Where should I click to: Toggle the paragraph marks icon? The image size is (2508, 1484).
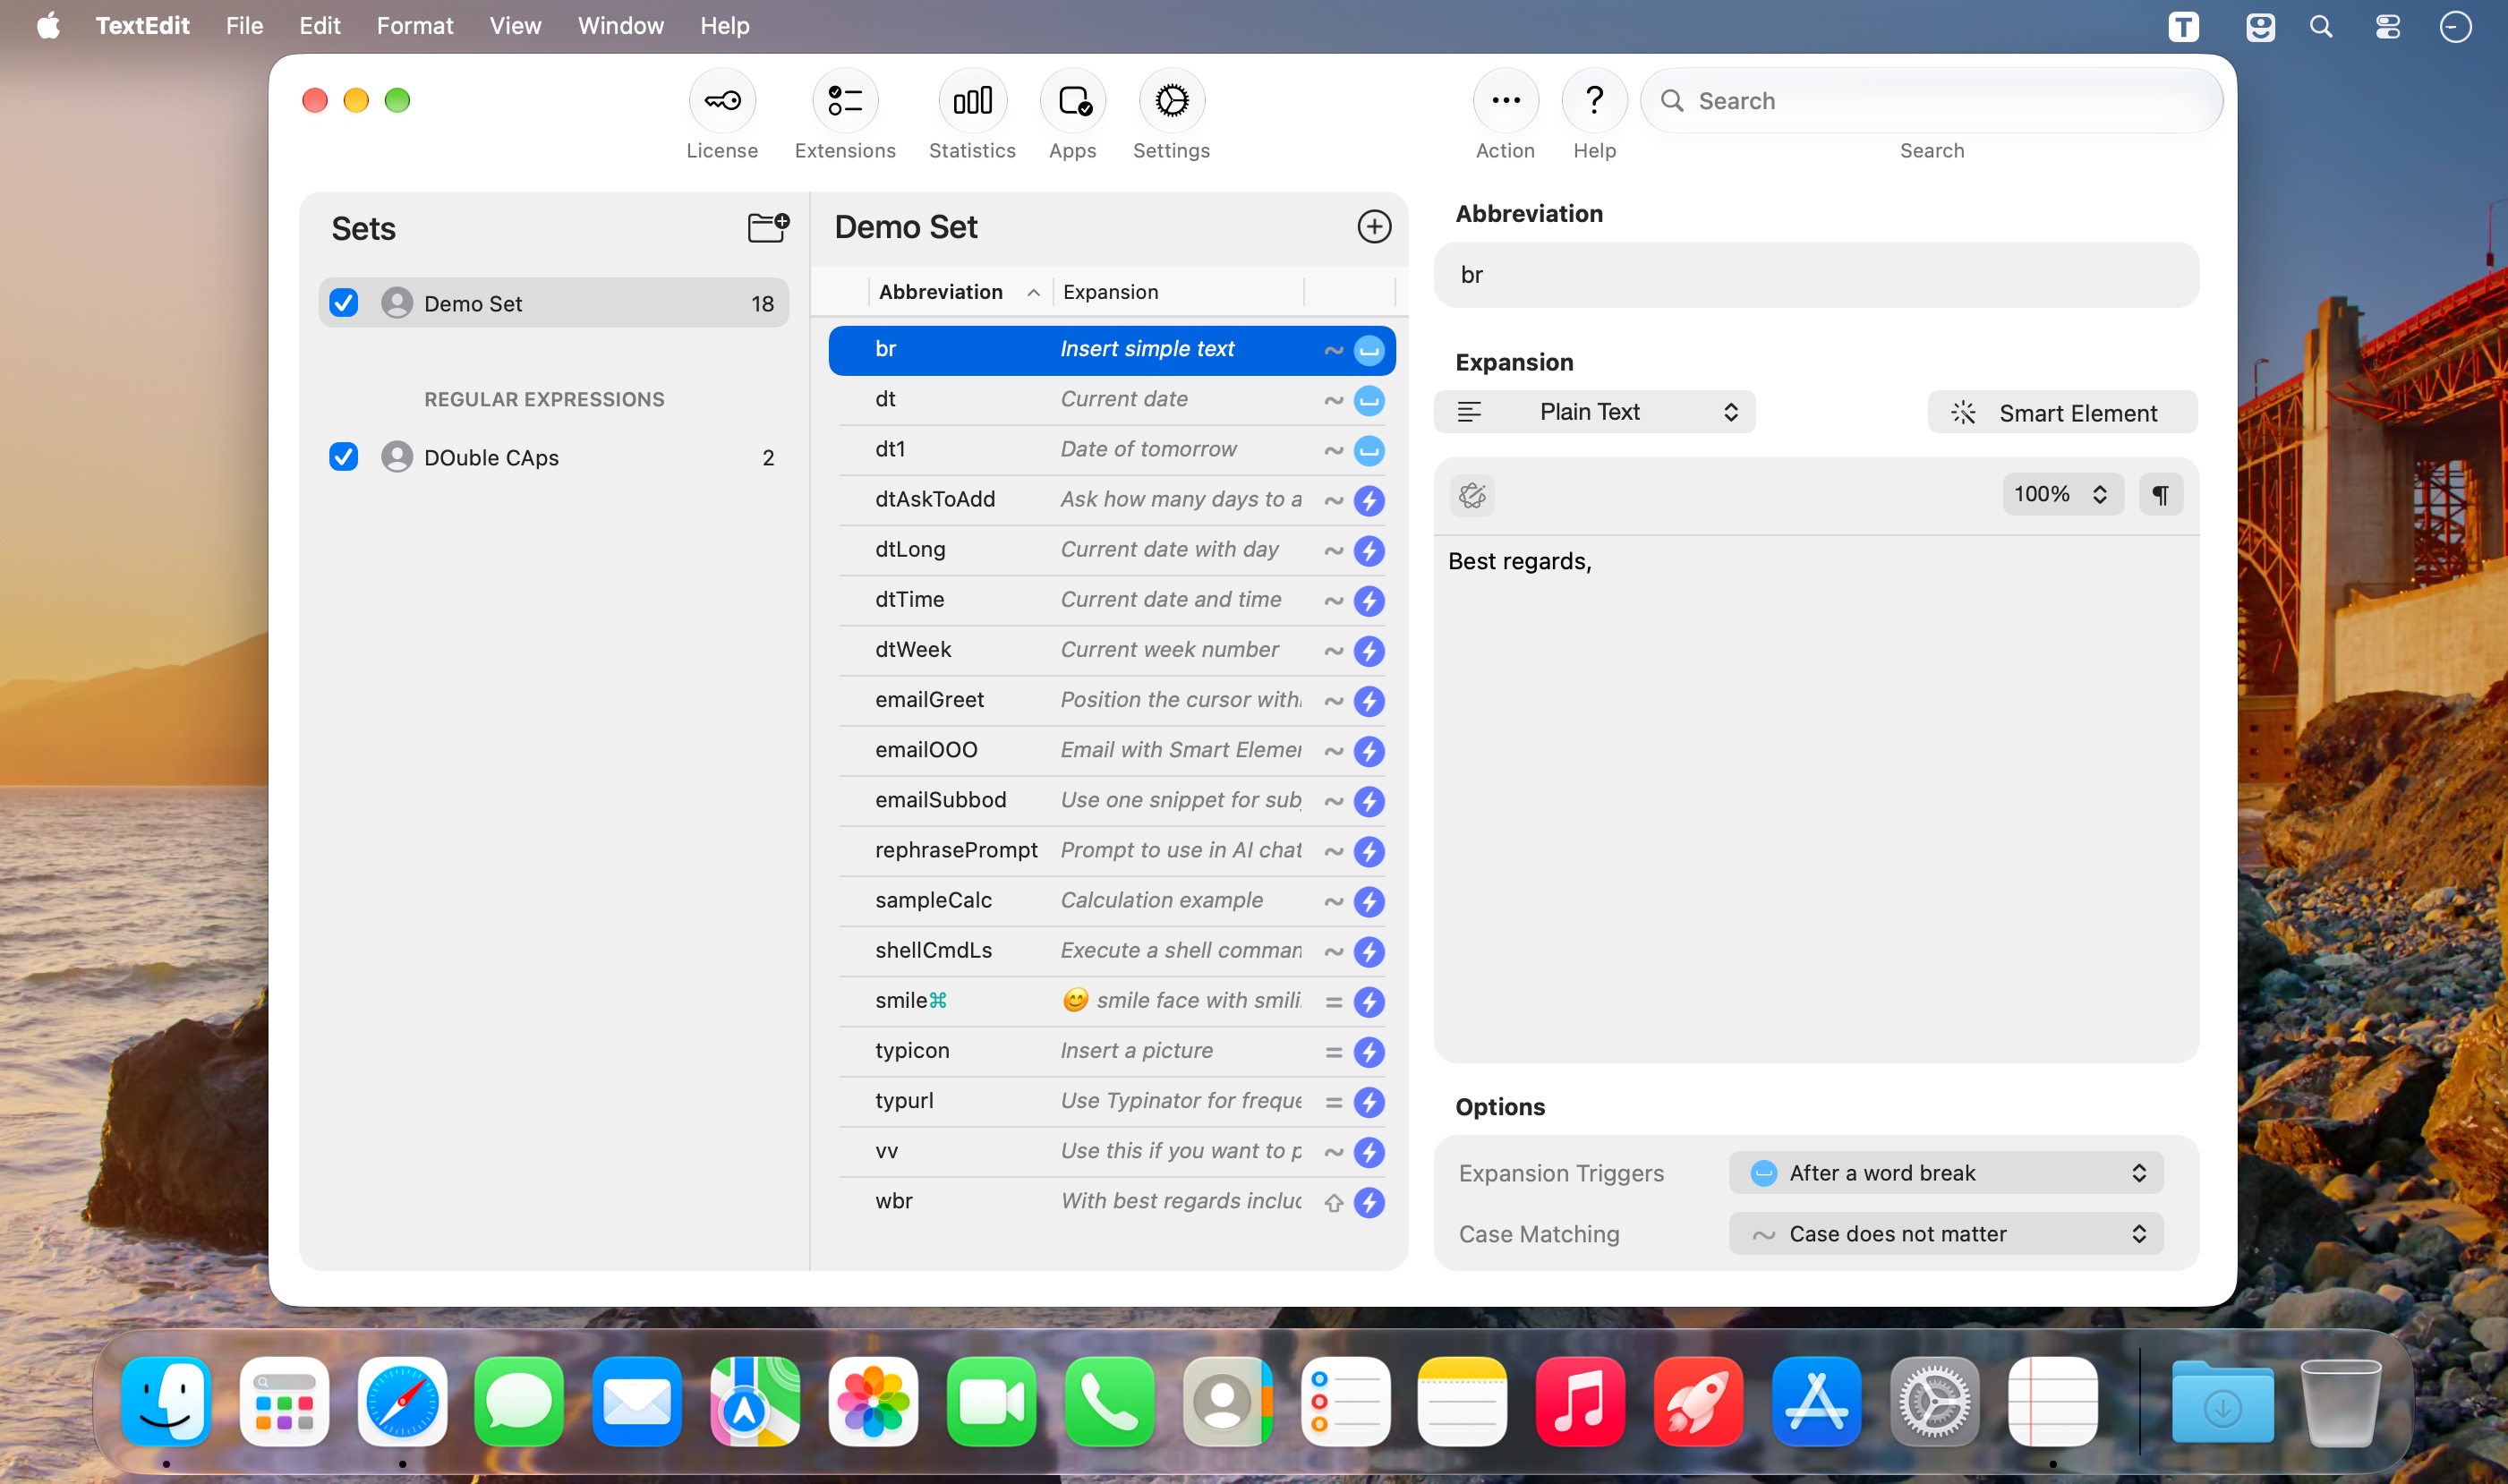2160,495
